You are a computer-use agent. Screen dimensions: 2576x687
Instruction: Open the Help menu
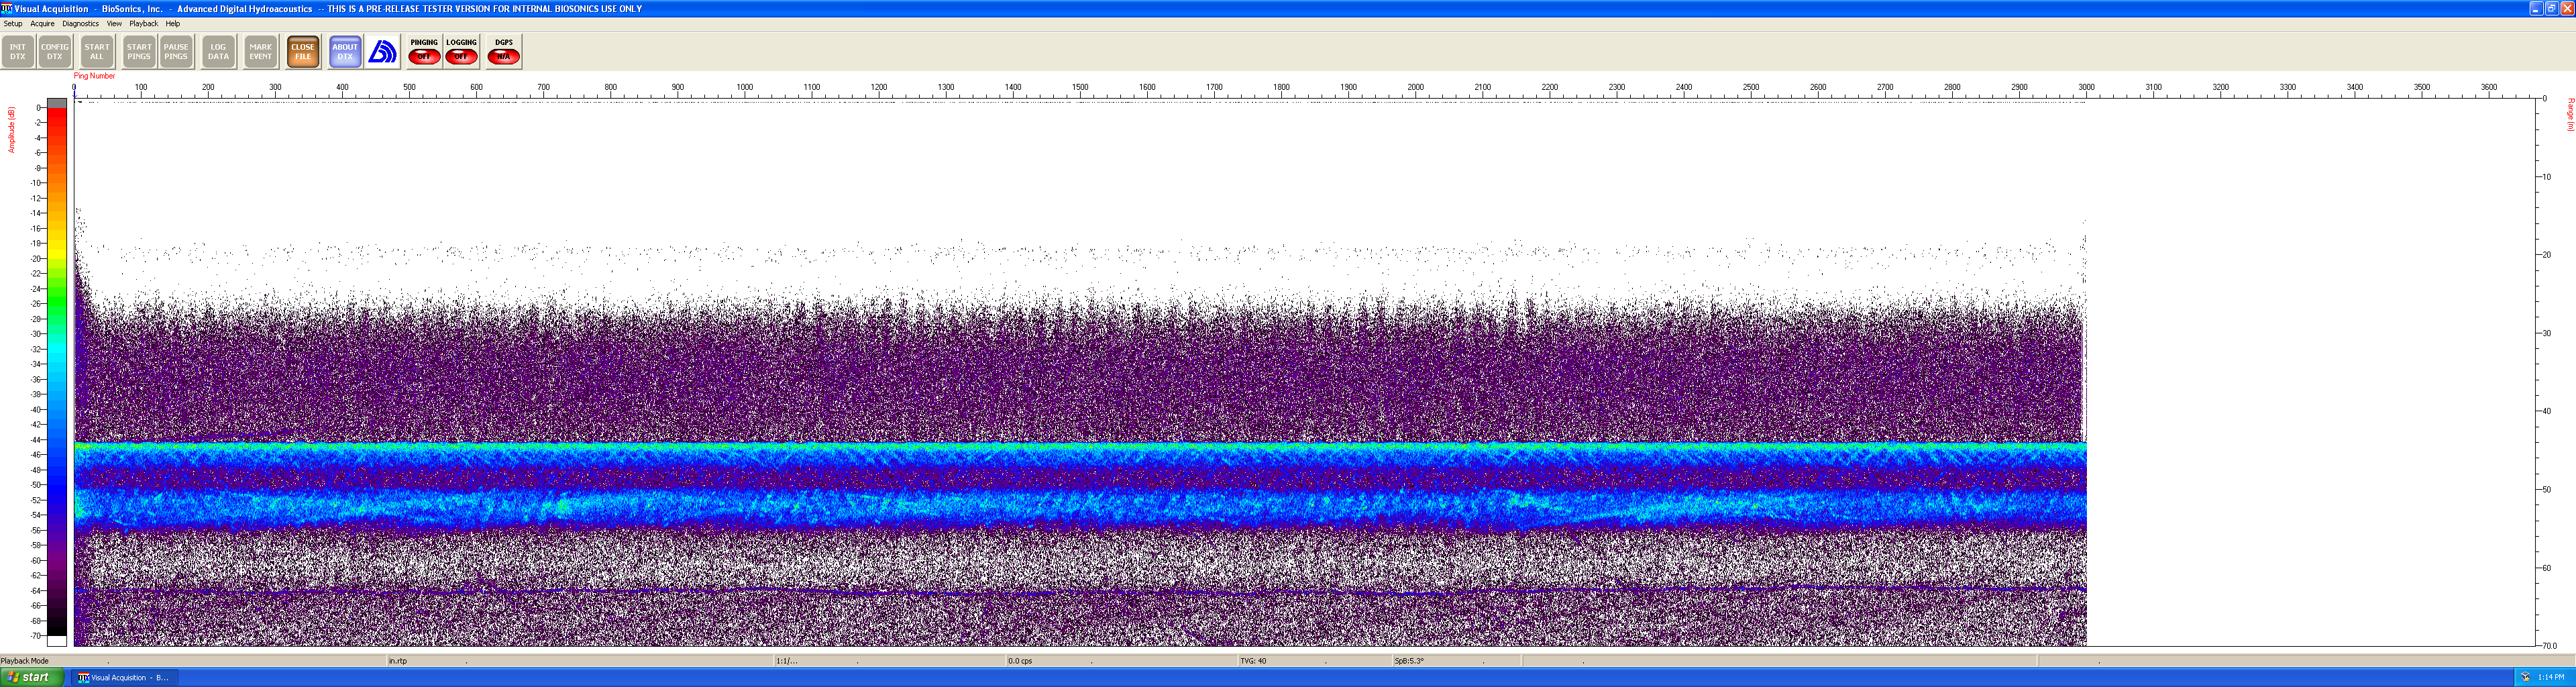tap(173, 23)
